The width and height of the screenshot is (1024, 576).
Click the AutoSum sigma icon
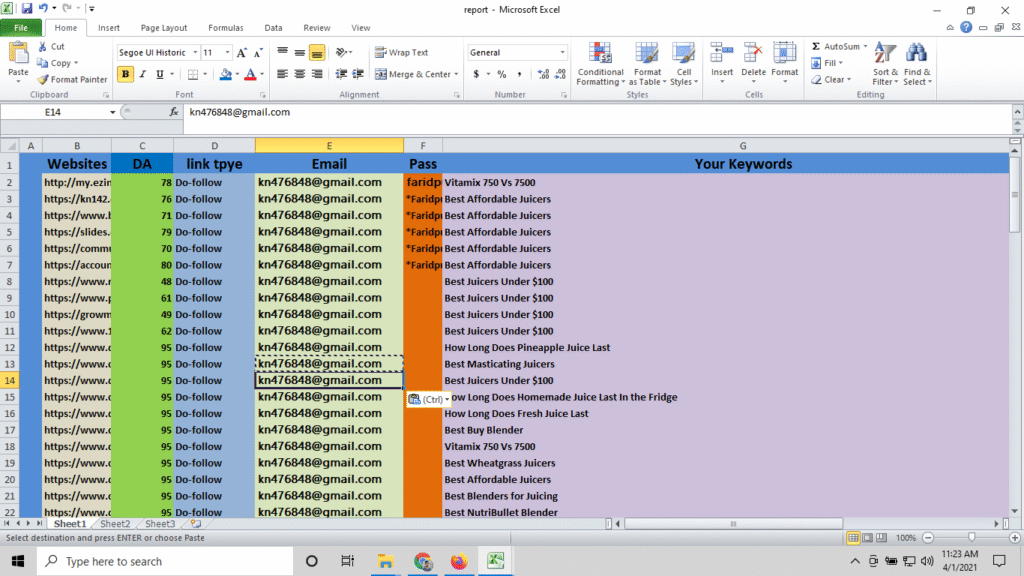(816, 47)
